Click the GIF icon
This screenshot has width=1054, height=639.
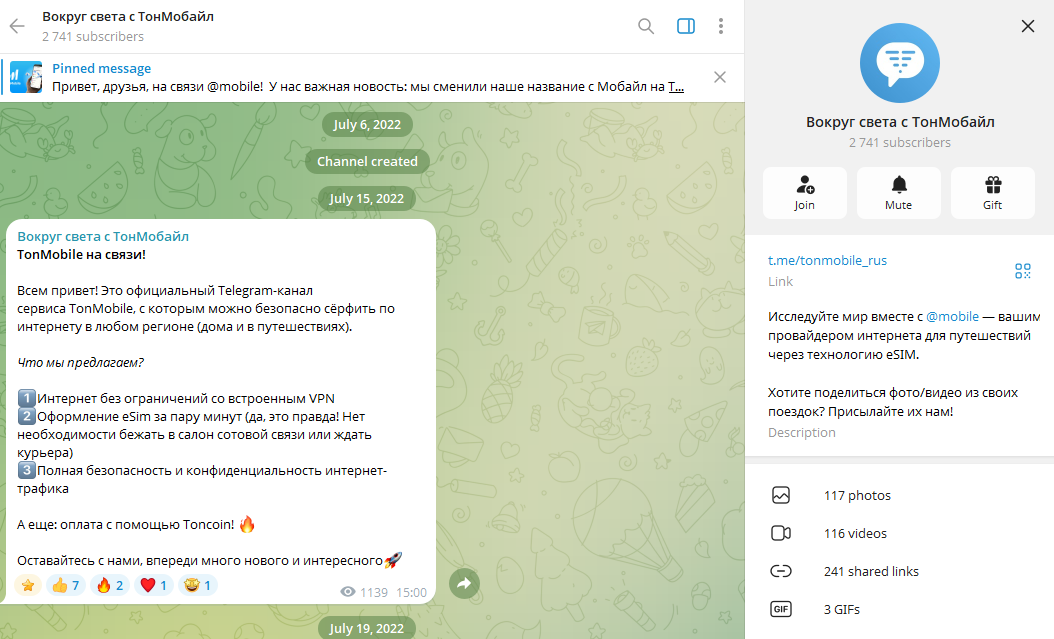[780, 609]
